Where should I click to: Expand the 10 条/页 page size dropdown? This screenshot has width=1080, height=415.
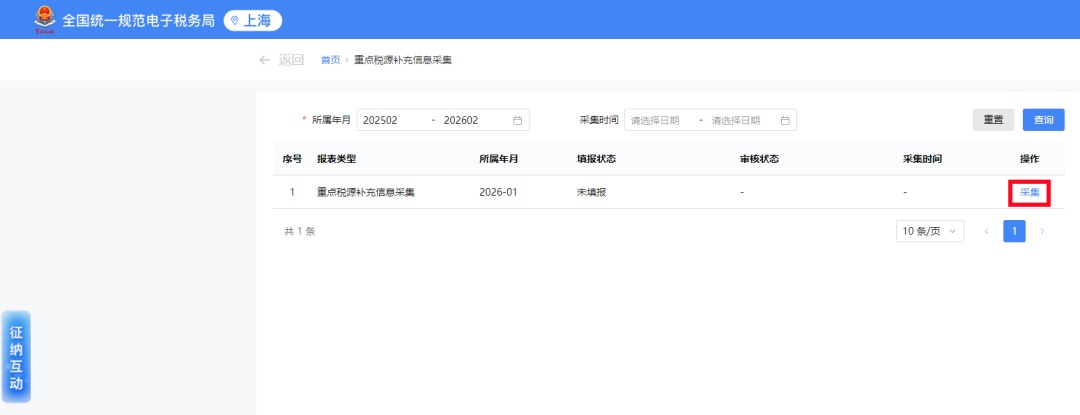930,231
